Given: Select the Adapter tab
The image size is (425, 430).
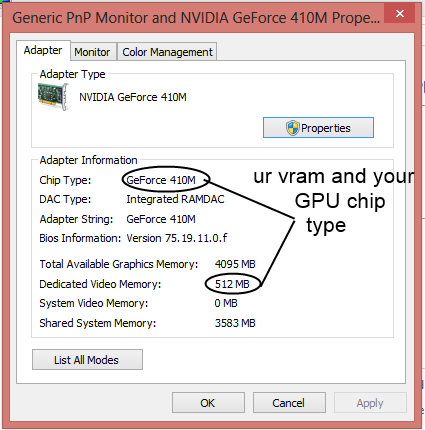Looking at the screenshot, I should (43, 50).
